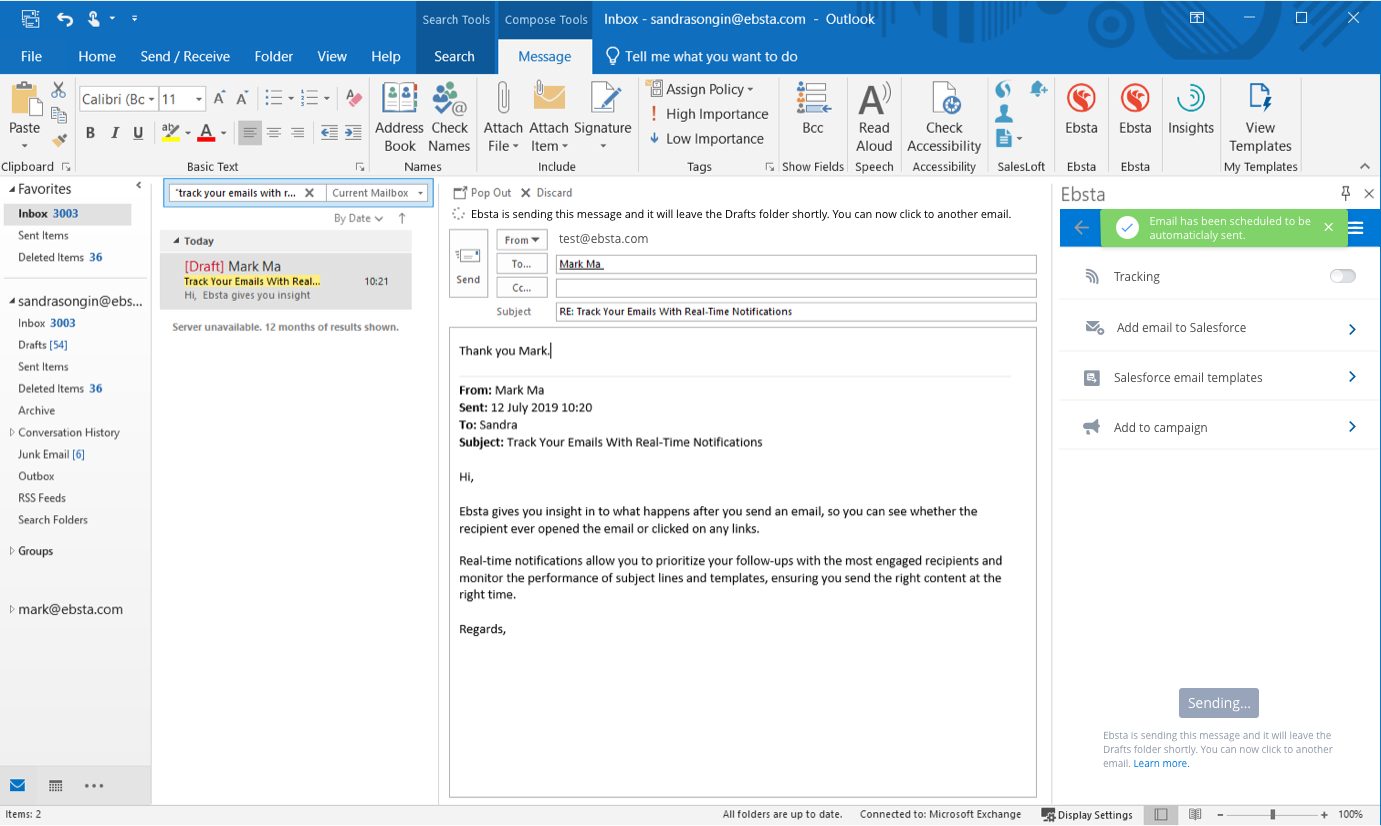Open the Learn more link
This screenshot has height=826, width=1381.
tap(1161, 763)
